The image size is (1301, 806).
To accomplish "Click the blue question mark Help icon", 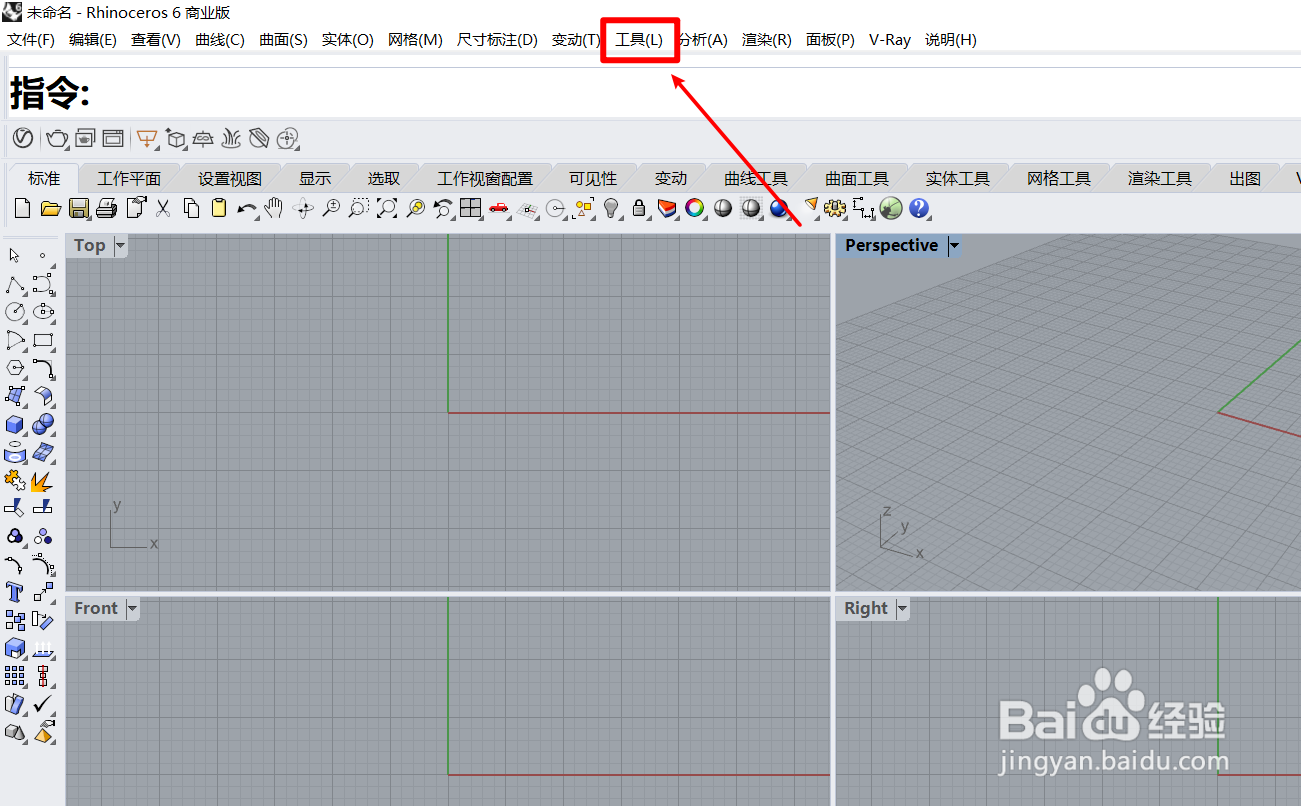I will click(919, 208).
